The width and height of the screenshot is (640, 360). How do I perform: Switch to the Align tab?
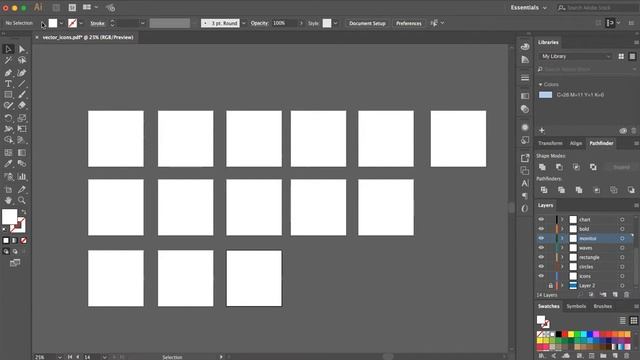[x=576, y=143]
